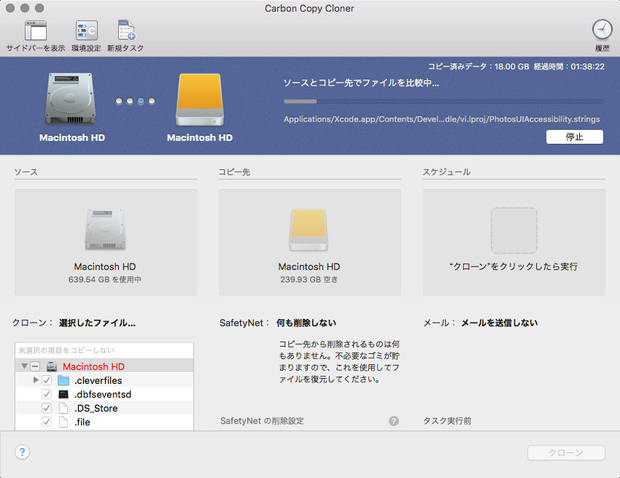Open SafetyNet deletion settings help icon
The image size is (620, 478).
tap(393, 421)
